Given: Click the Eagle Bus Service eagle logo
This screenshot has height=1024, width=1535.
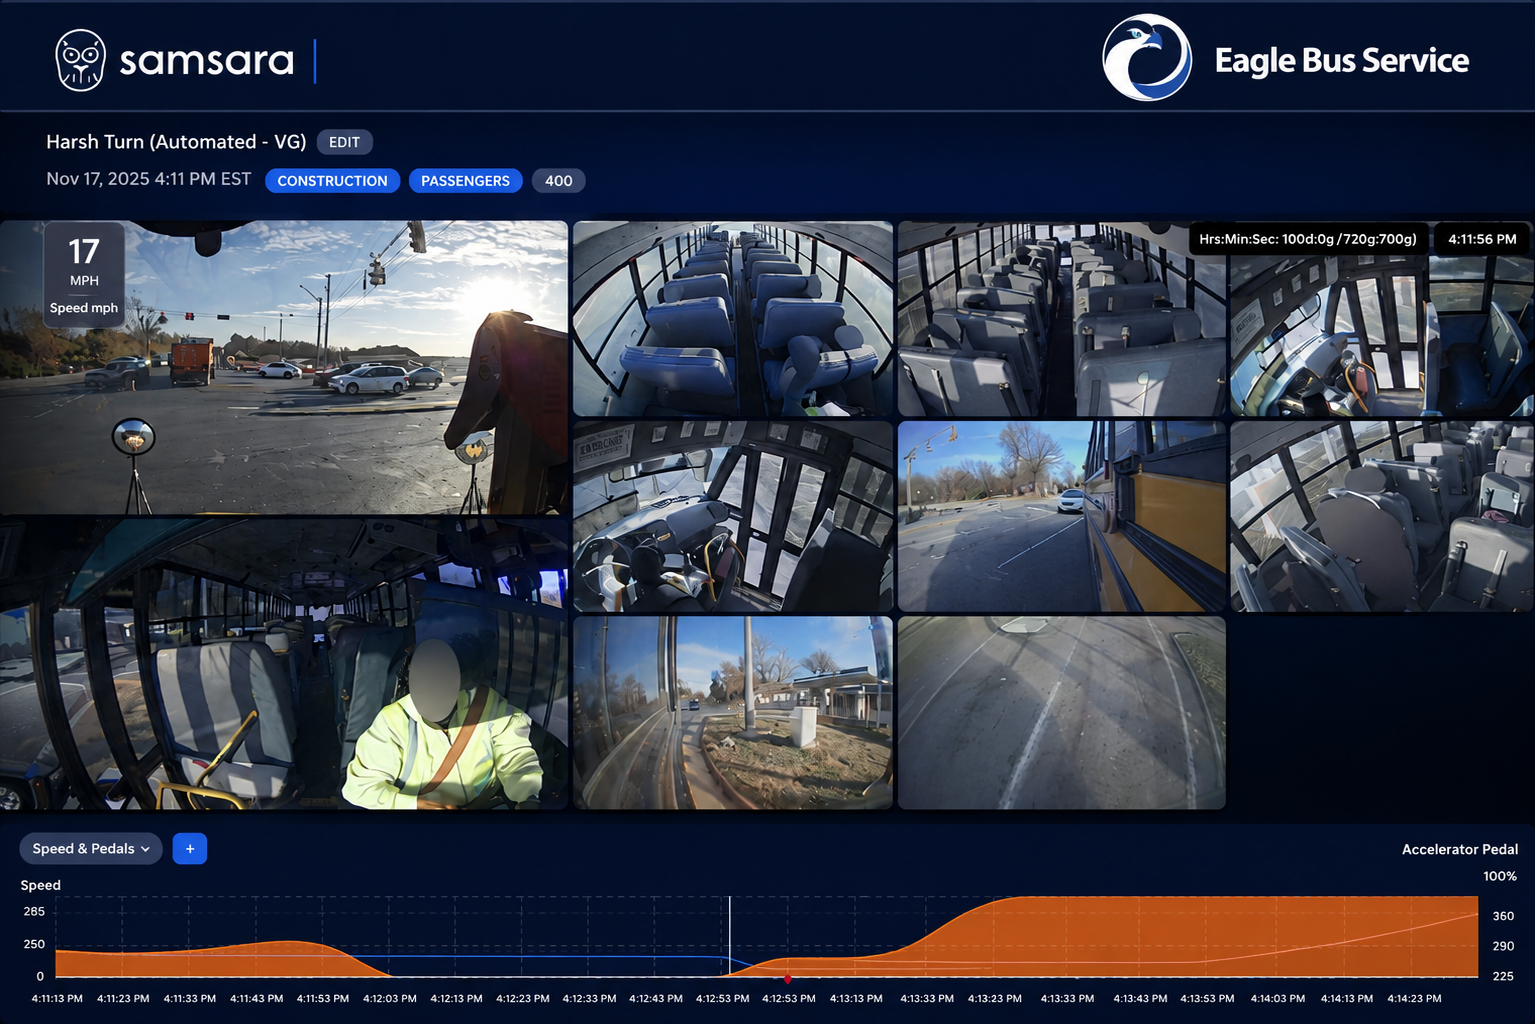Looking at the screenshot, I should pos(1147,58).
